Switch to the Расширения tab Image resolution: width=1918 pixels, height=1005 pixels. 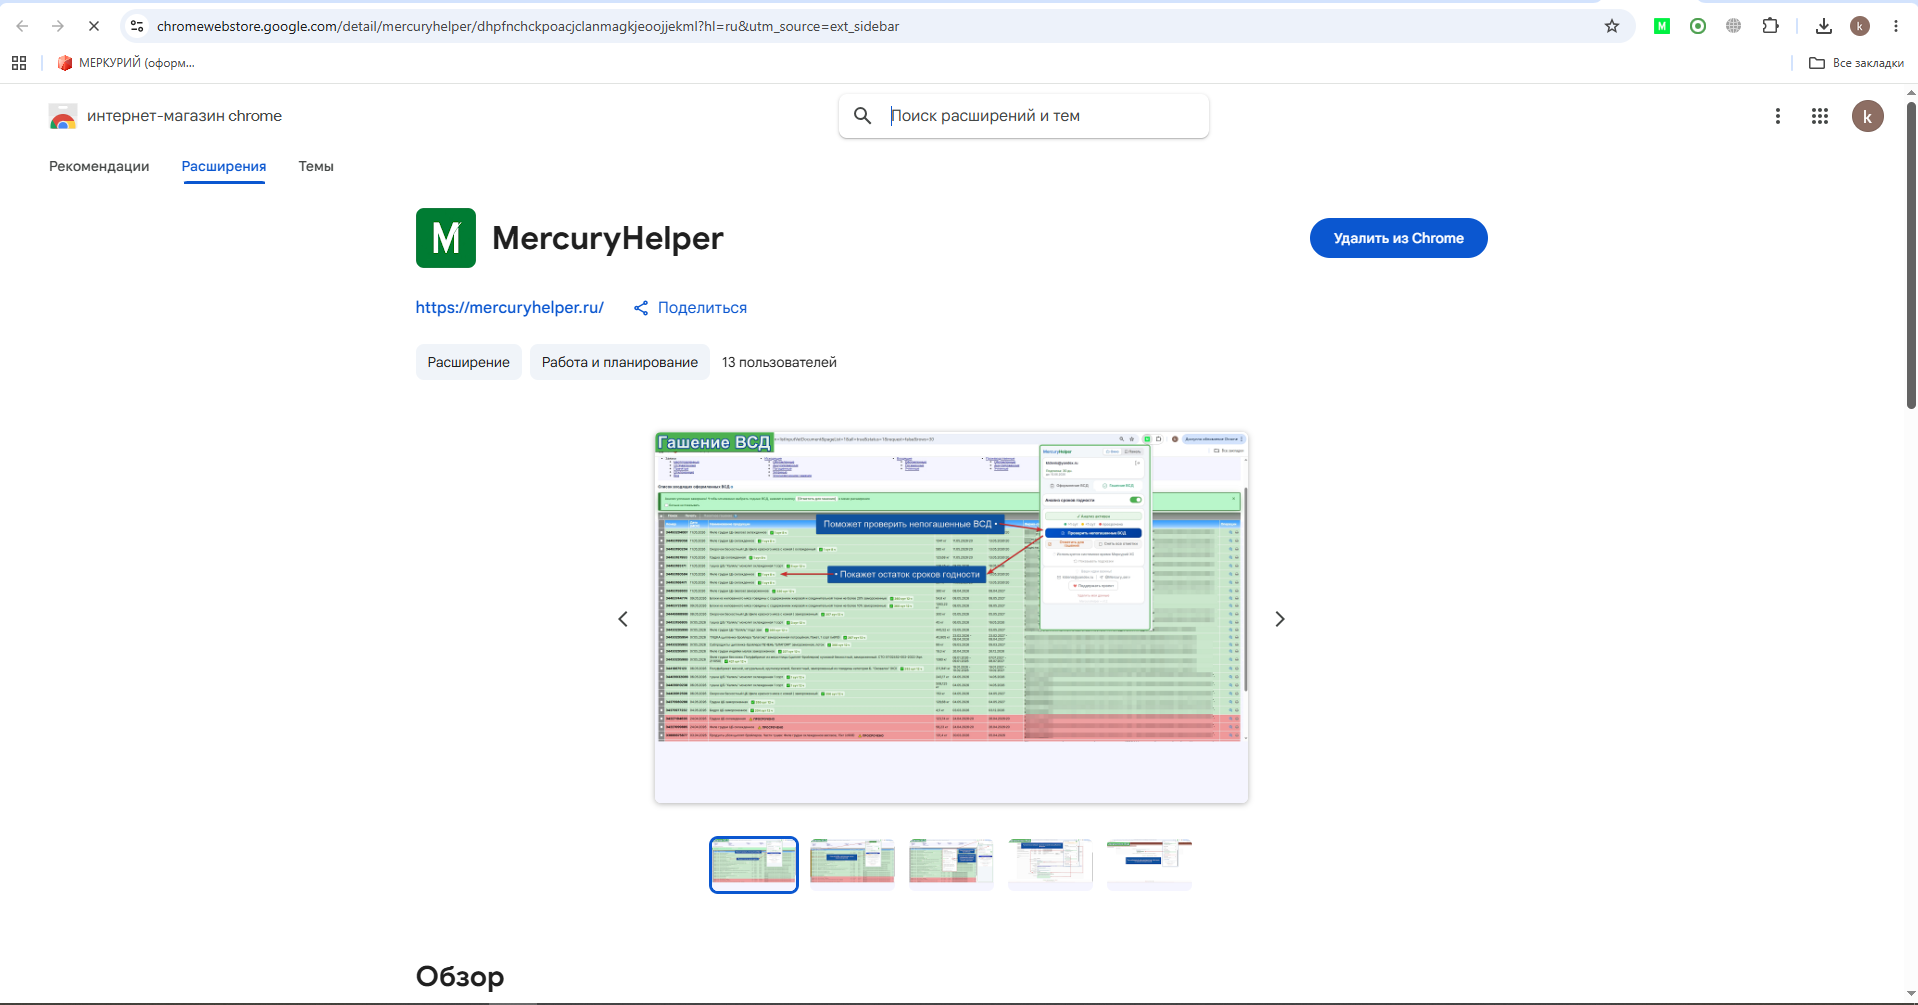coord(224,166)
